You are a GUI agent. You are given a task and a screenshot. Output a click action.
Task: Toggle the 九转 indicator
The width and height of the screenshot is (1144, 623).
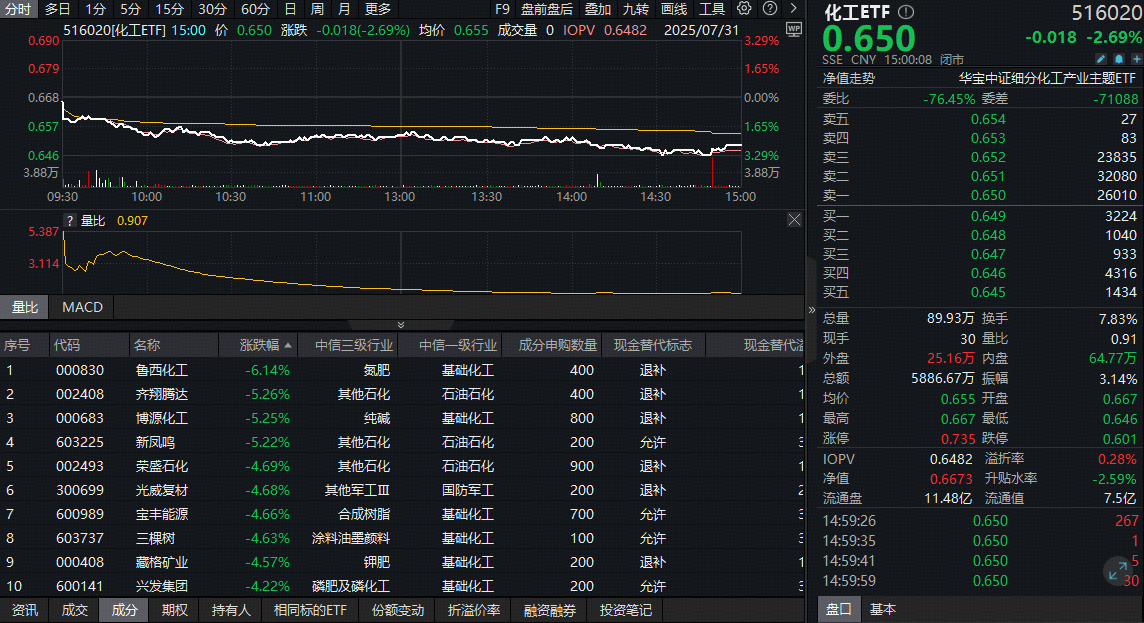tap(635, 9)
